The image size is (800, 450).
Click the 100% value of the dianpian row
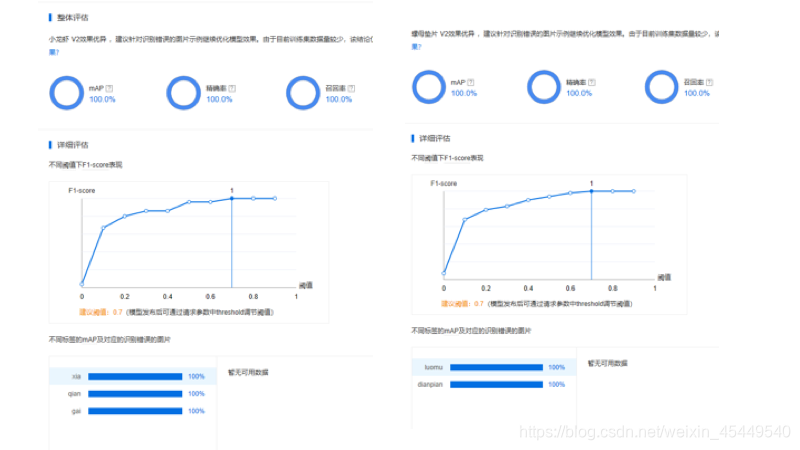(x=557, y=385)
